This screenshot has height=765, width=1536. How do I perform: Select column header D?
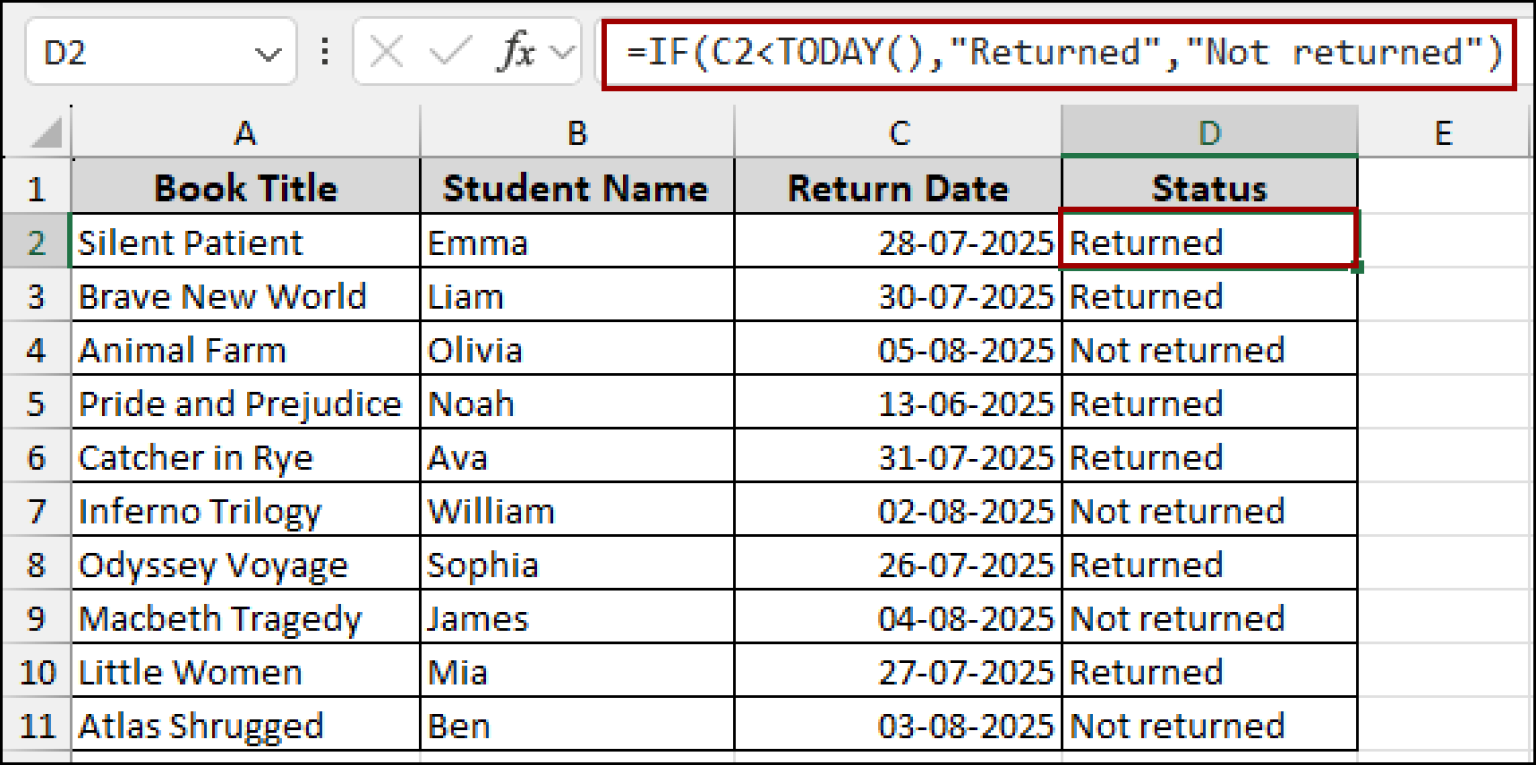1209,131
